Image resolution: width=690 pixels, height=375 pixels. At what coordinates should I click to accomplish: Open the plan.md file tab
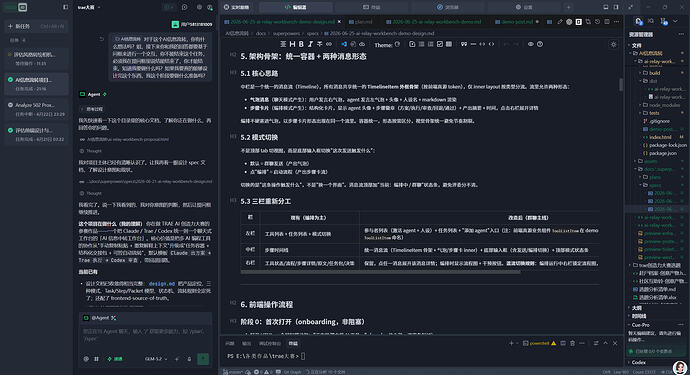tap(360, 22)
